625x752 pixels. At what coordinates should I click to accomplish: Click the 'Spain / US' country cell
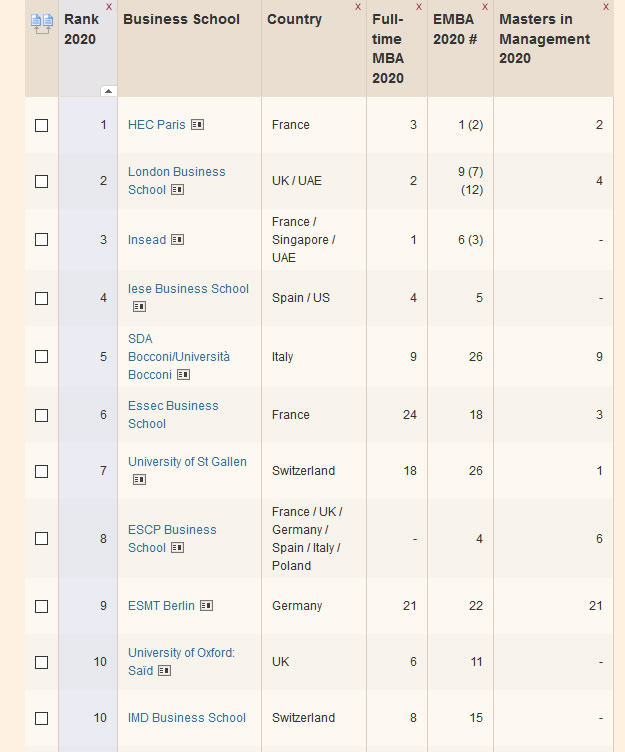301,298
